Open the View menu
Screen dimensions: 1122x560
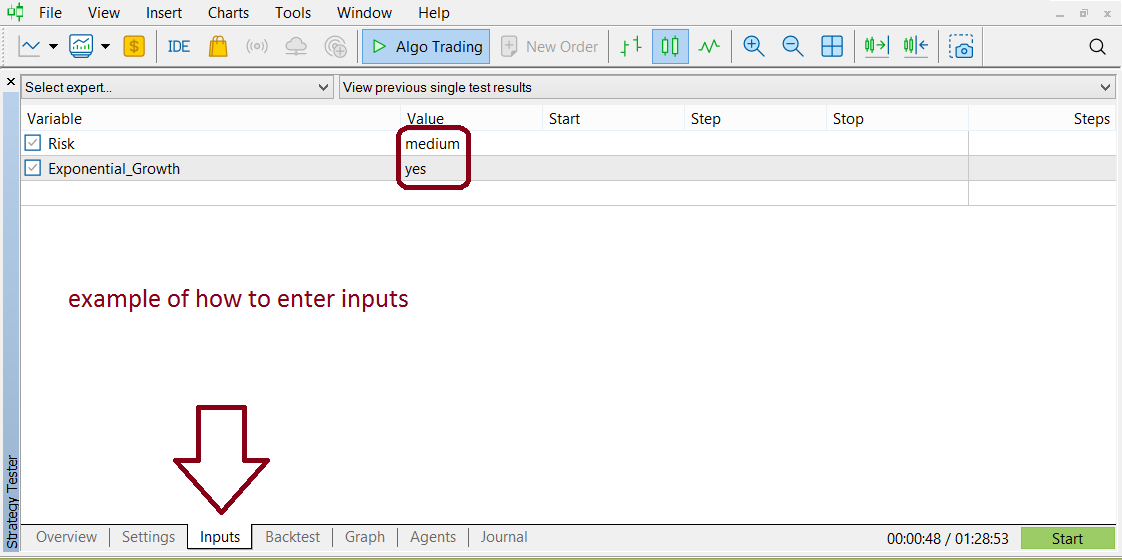(104, 13)
